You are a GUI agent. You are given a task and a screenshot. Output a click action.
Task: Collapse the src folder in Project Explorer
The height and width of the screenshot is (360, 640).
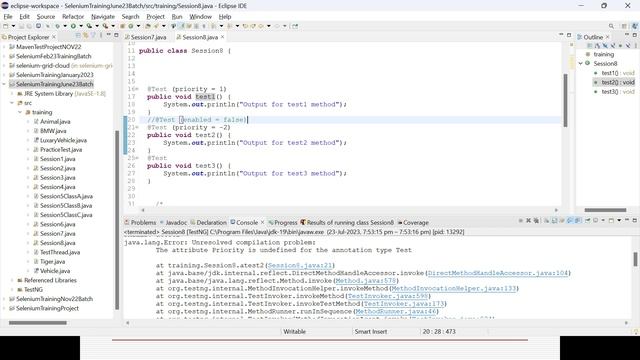point(12,103)
